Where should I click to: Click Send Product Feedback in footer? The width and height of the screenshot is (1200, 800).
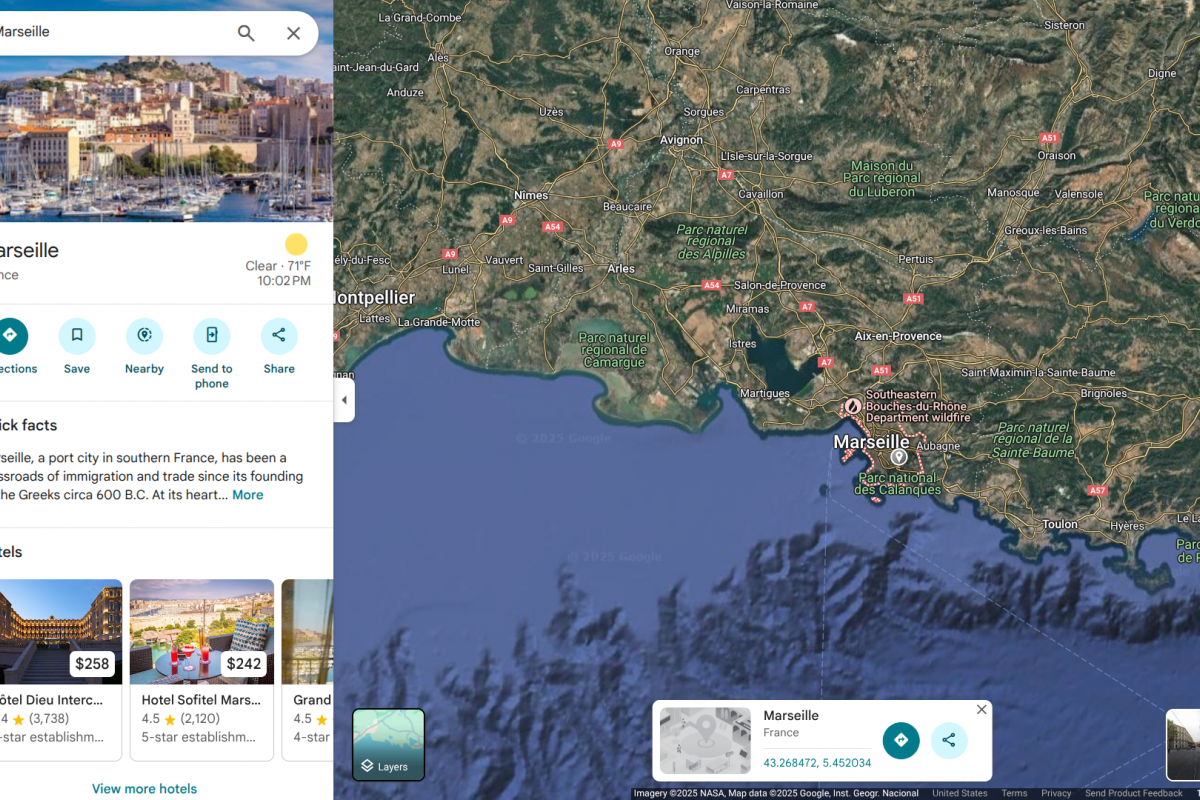coord(1133,793)
